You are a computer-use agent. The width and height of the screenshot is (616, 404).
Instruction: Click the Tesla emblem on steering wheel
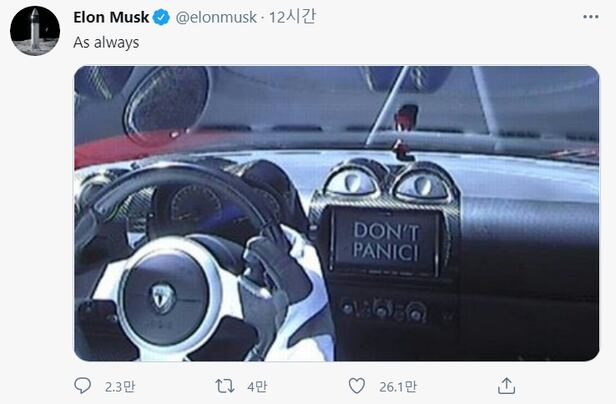pyautogui.click(x=163, y=297)
